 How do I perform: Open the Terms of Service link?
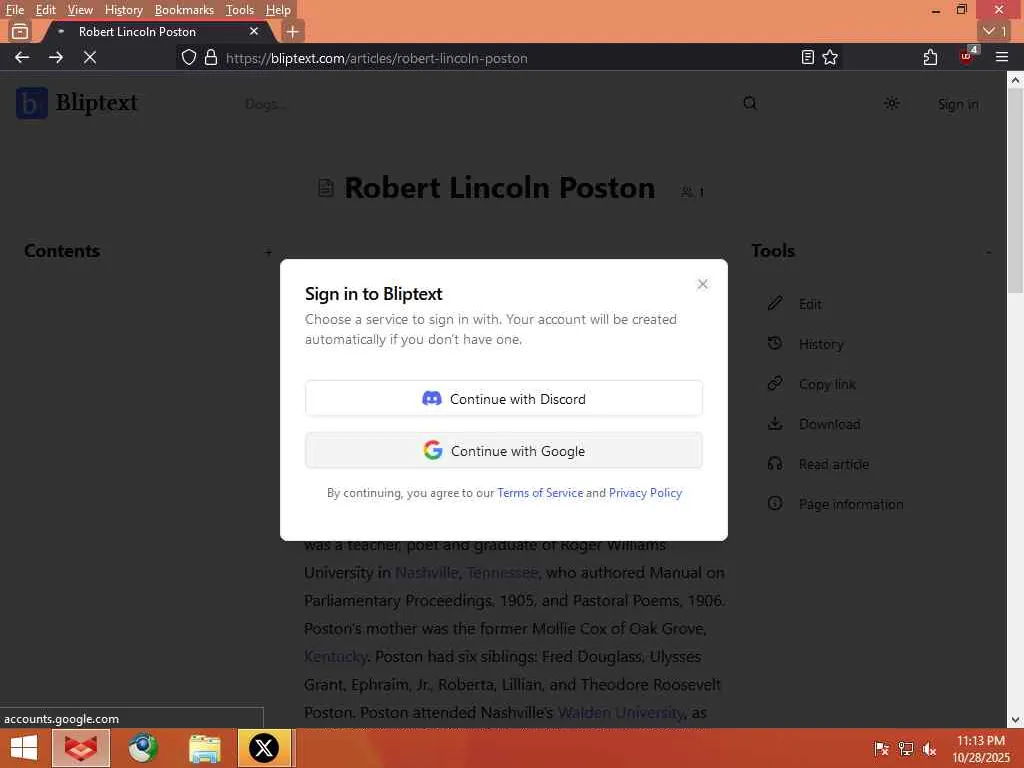click(540, 493)
